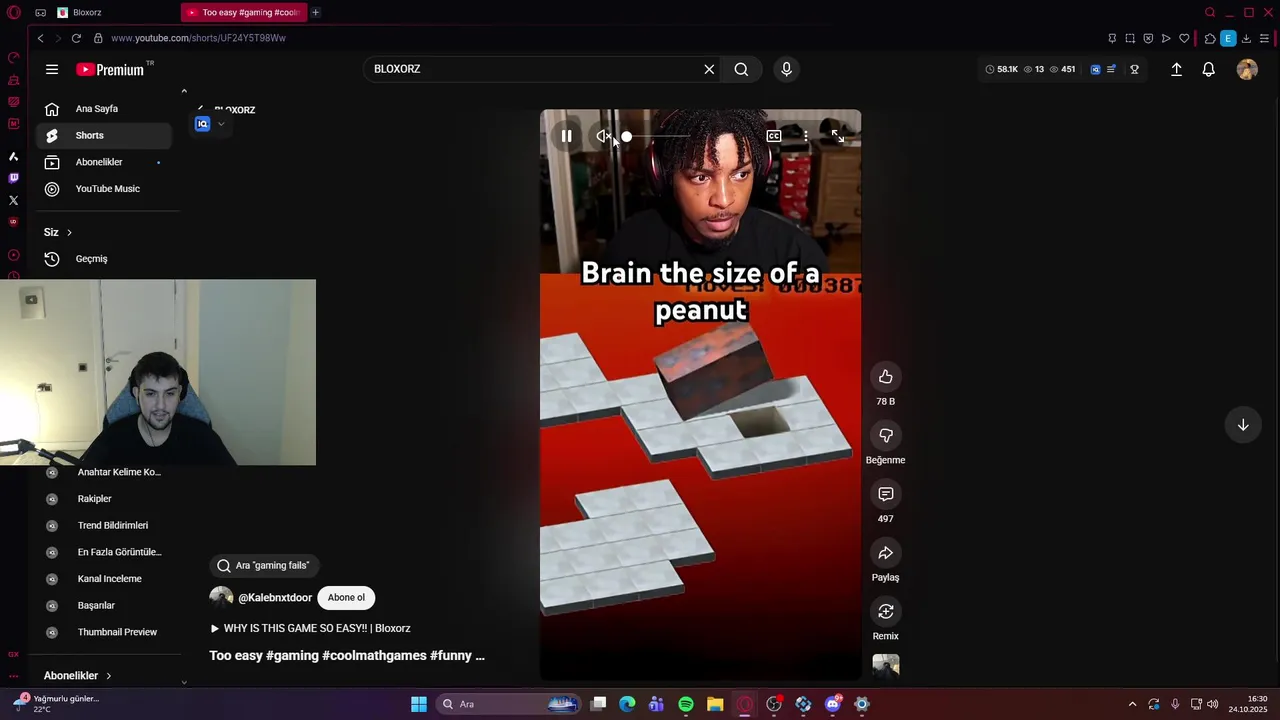Open Twitch in Opera sidebar

pos(13,178)
